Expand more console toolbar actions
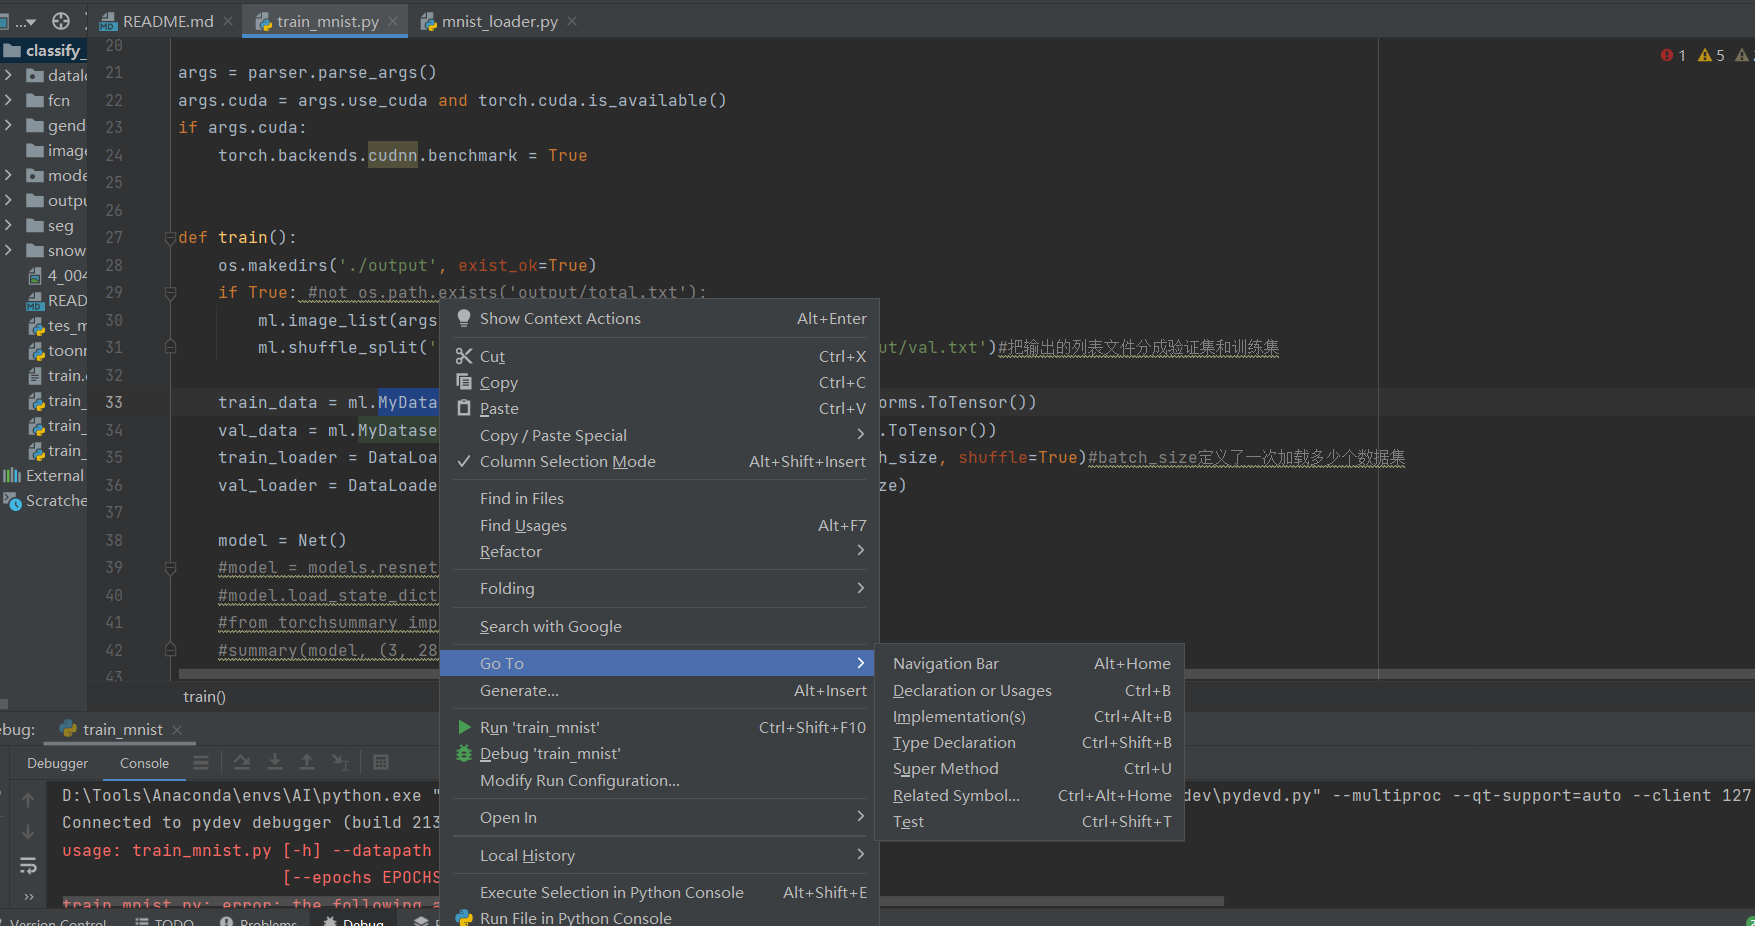 click(28, 896)
